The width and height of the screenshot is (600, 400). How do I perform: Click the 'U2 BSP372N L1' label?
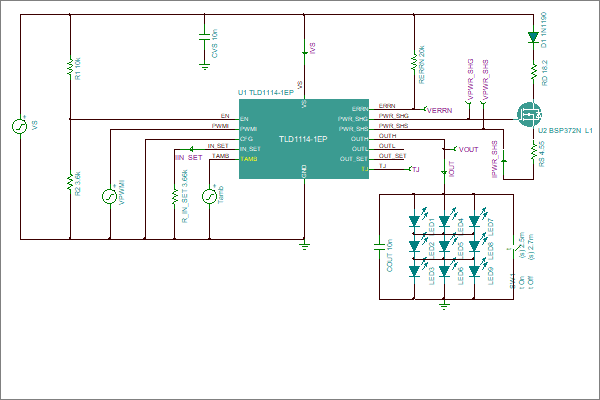565,131
